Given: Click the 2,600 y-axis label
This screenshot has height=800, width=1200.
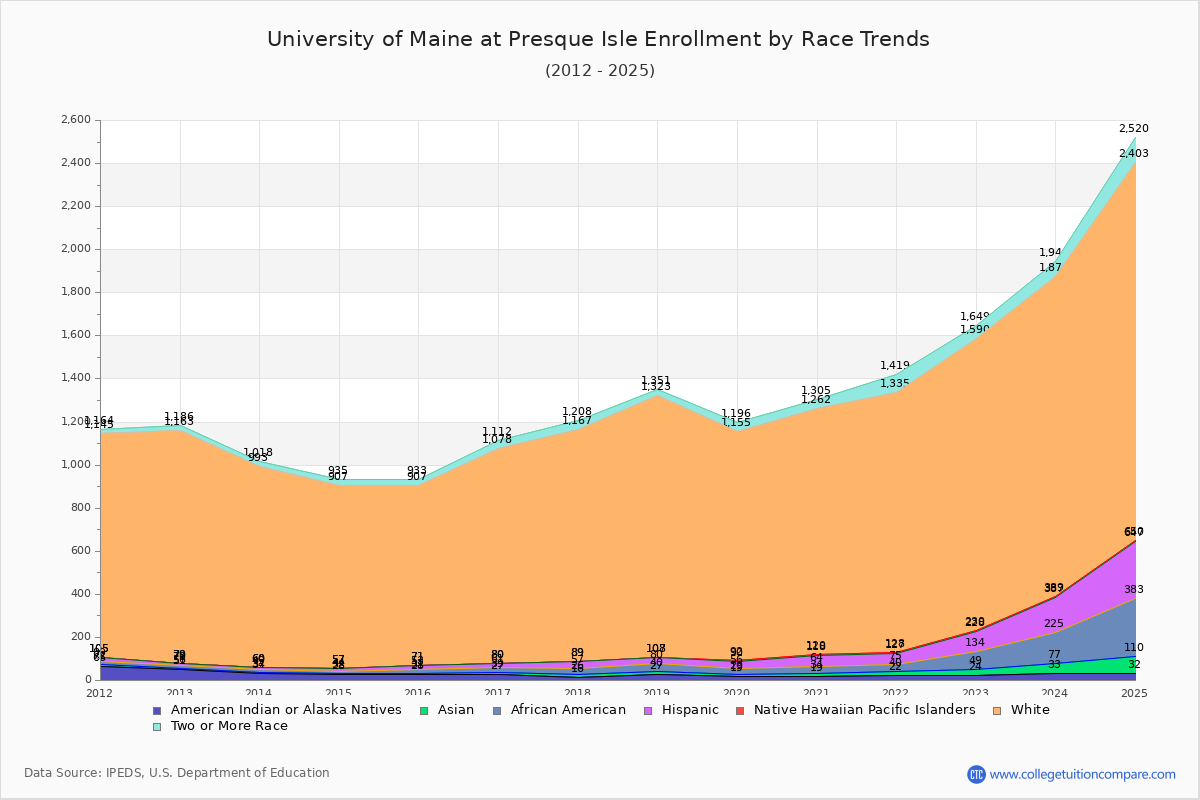Looking at the screenshot, I should point(76,120).
